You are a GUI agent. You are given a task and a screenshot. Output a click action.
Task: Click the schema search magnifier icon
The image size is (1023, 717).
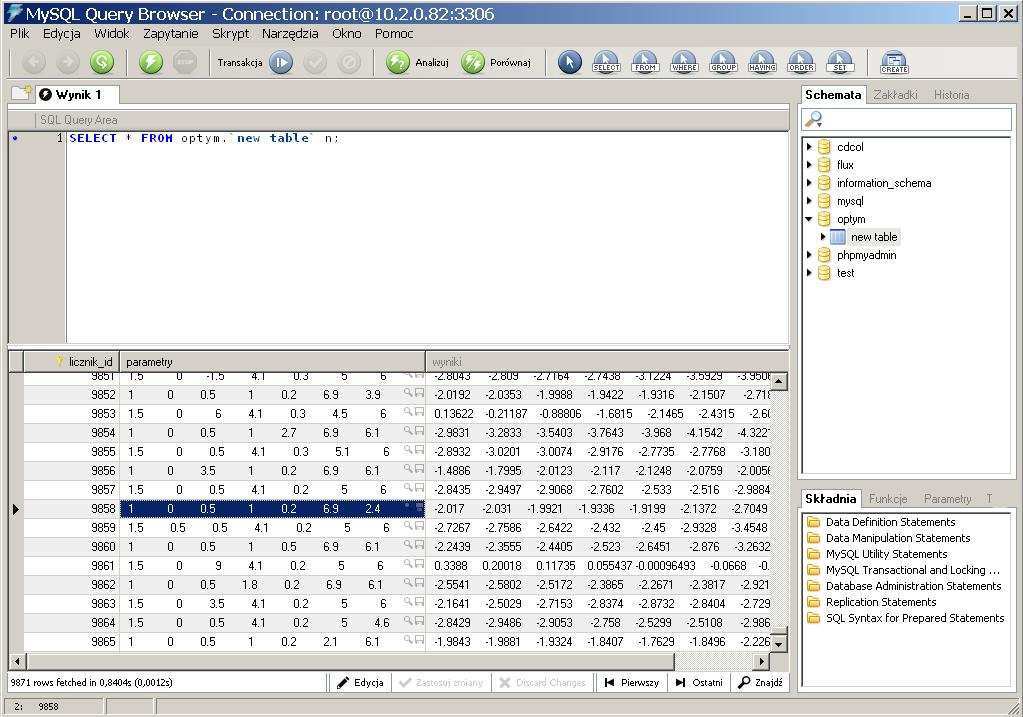(814, 119)
